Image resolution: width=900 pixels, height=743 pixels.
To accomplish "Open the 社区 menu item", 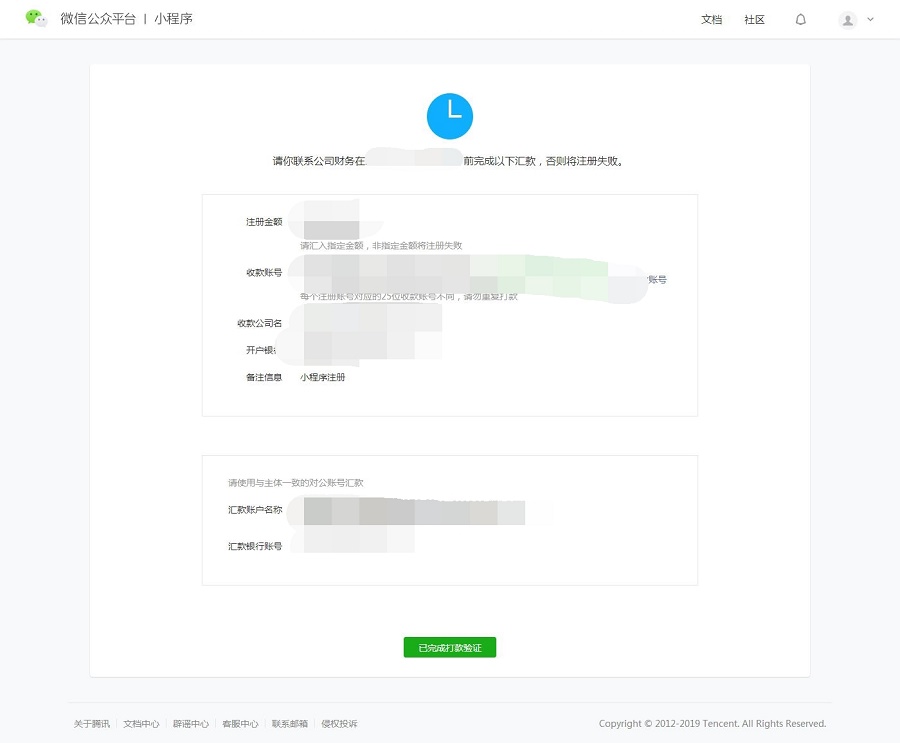I will (754, 20).
